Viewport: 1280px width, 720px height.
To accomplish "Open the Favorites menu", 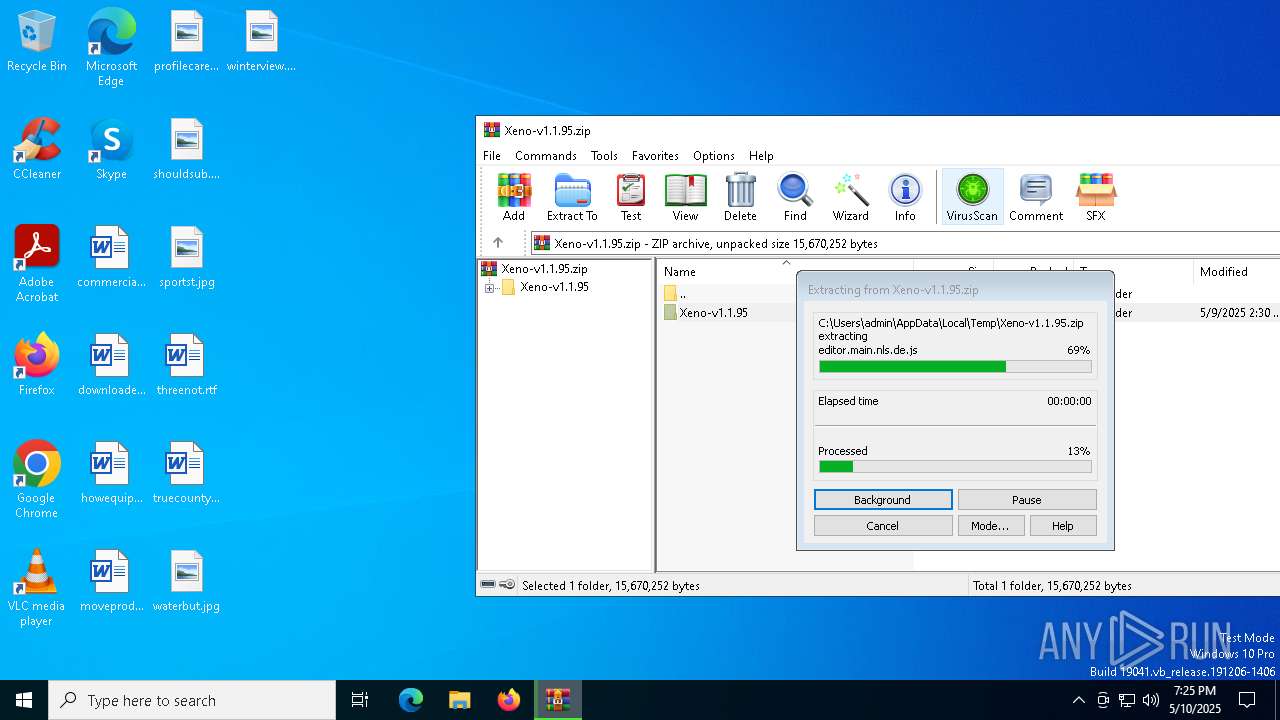I will point(655,156).
